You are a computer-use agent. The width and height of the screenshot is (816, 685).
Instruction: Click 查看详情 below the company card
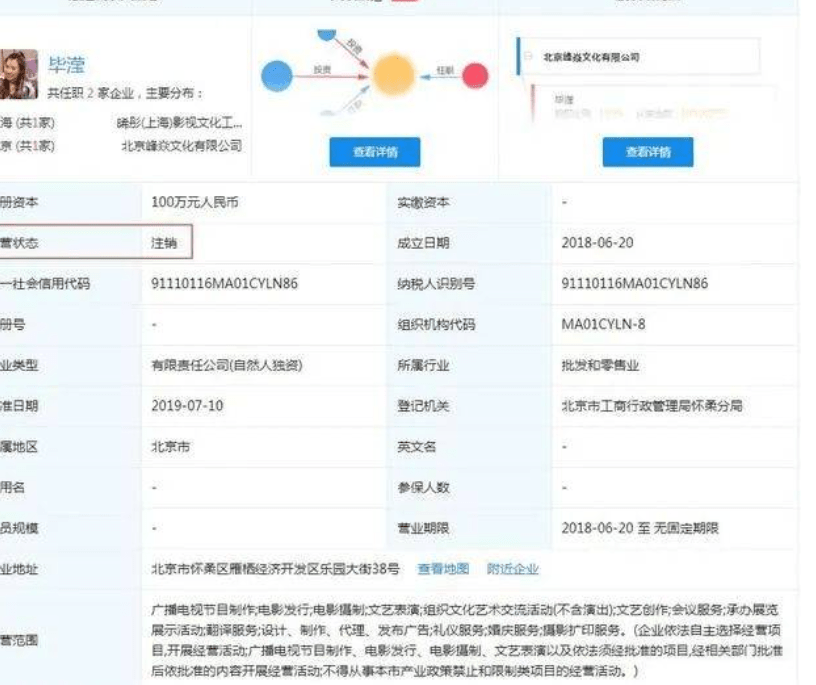[x=647, y=152]
